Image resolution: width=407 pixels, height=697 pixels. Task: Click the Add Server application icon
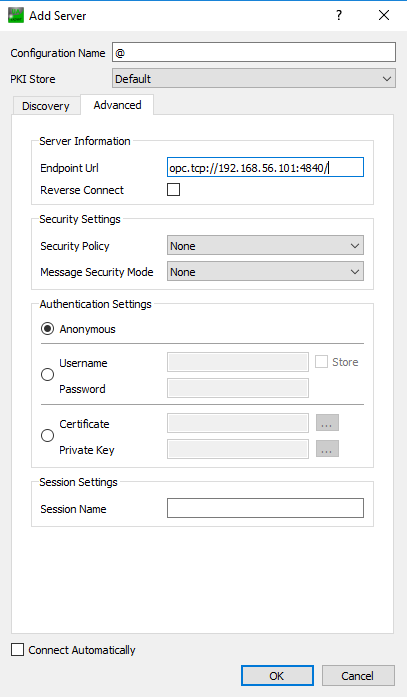16,16
